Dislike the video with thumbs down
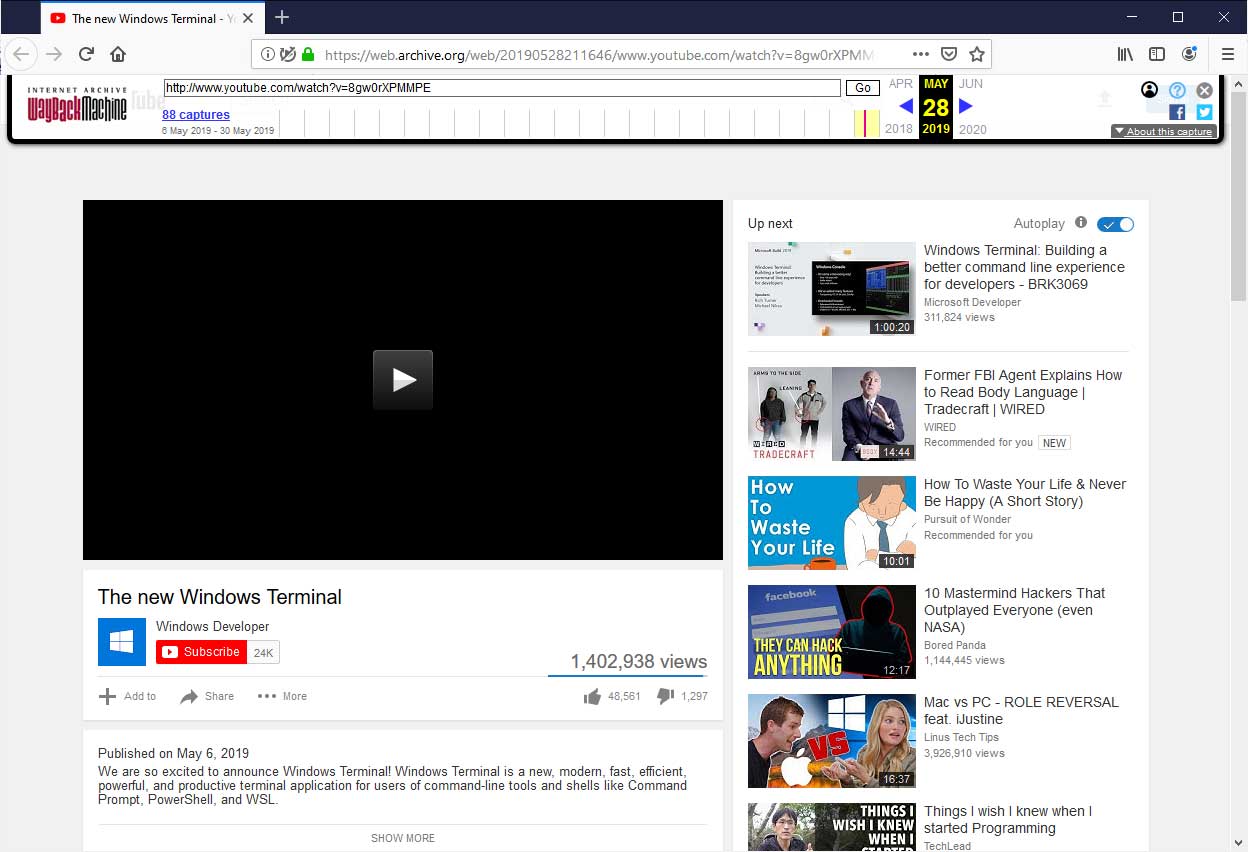Screen dimensions: 1248x852 pos(665,696)
